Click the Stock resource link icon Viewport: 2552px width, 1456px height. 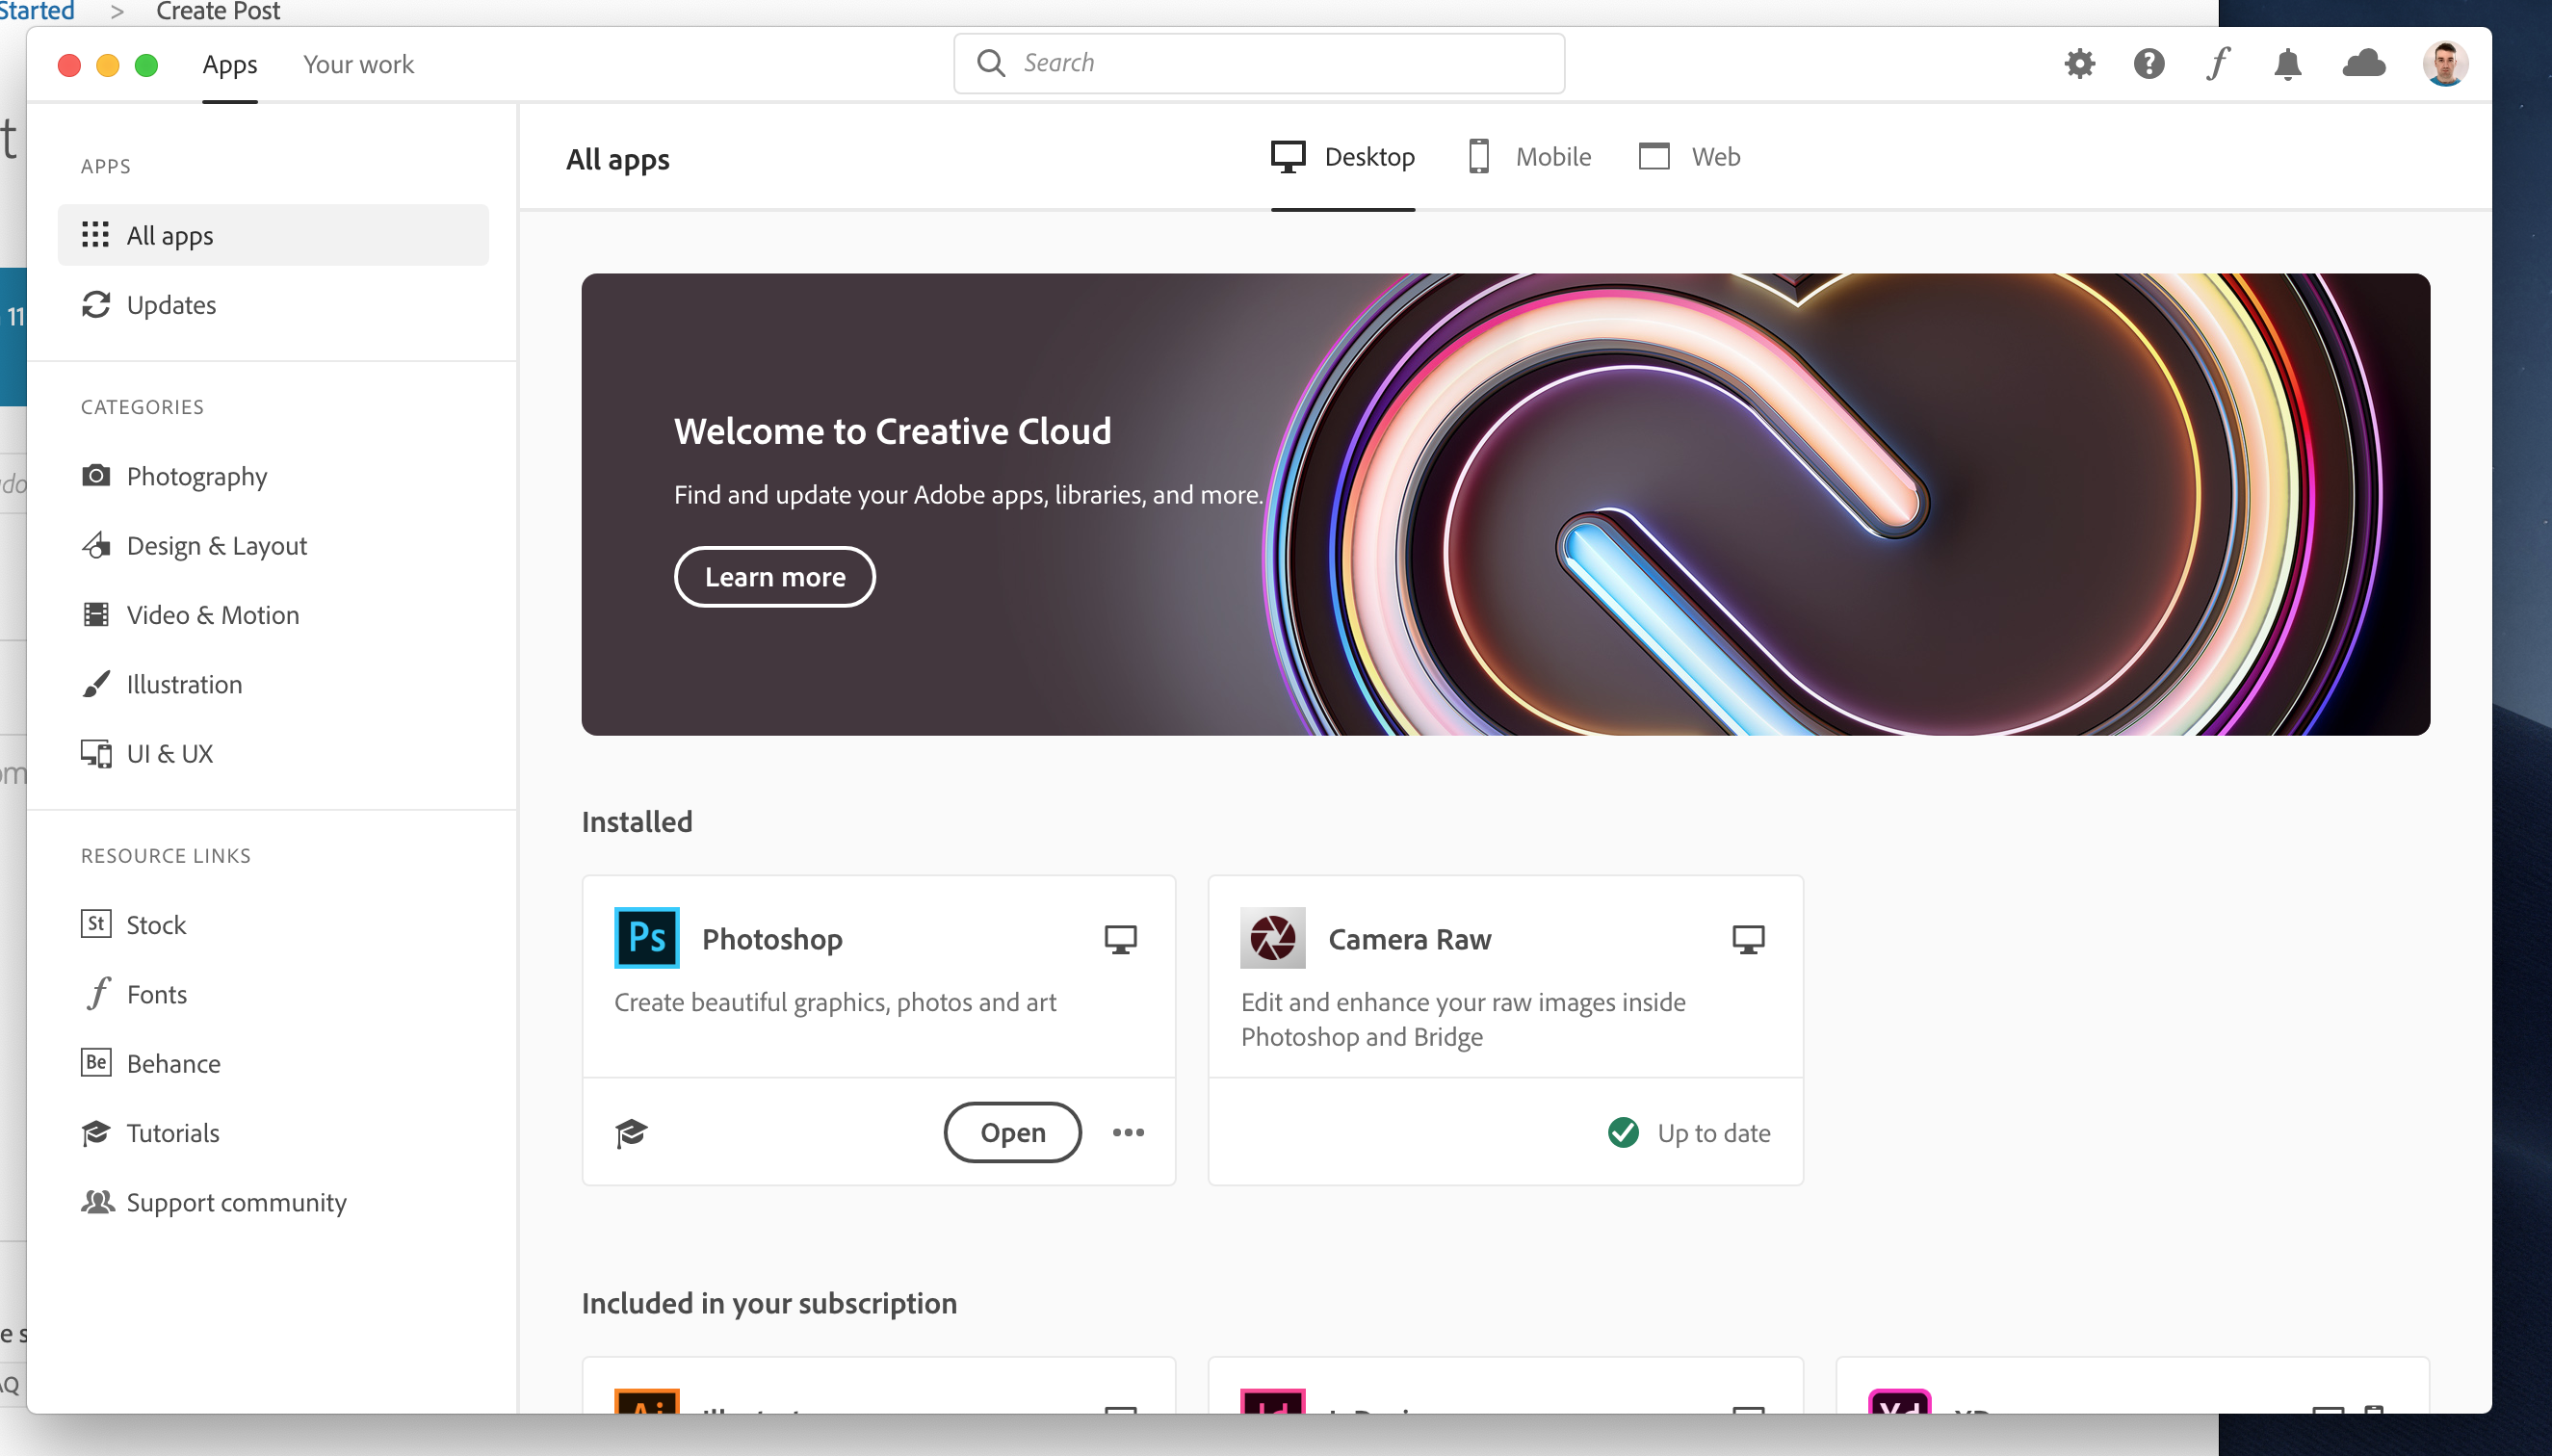click(94, 923)
